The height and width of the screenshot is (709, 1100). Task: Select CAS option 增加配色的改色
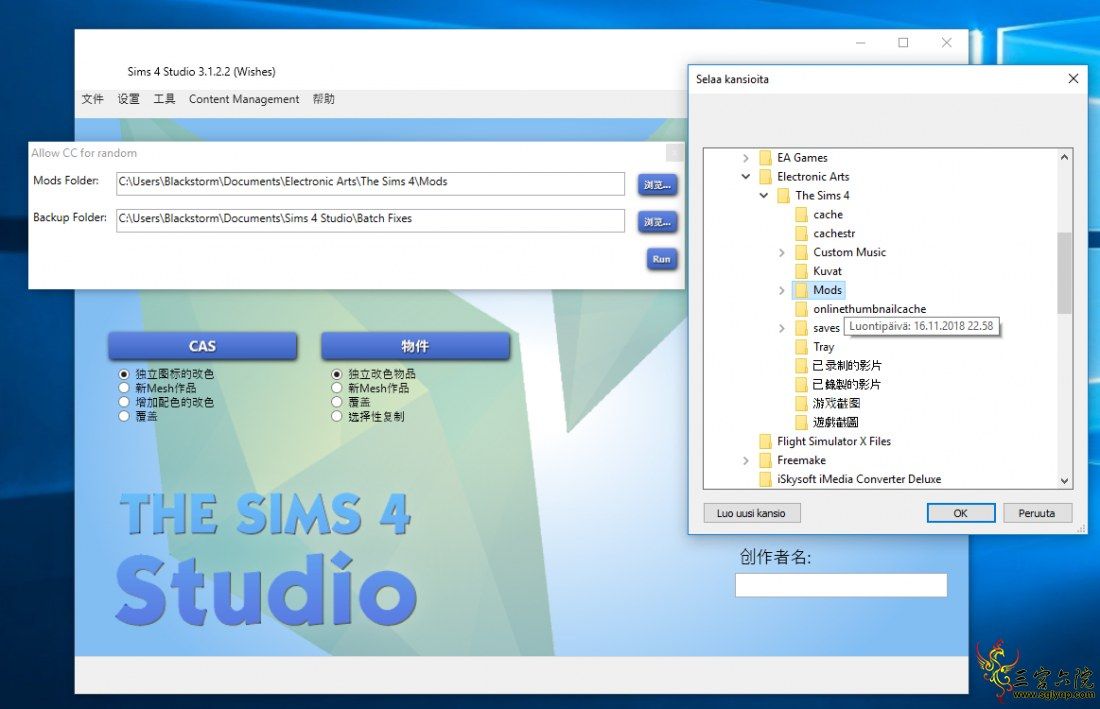[124, 402]
